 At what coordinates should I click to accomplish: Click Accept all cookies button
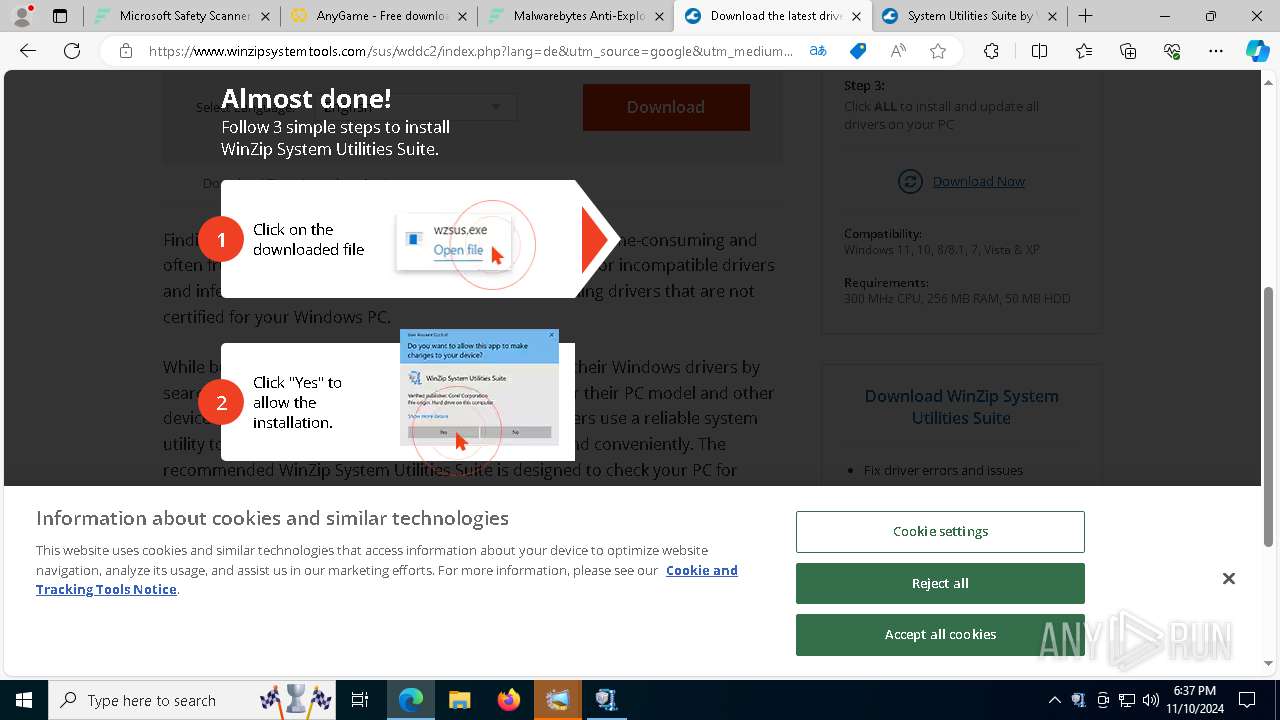click(940, 634)
